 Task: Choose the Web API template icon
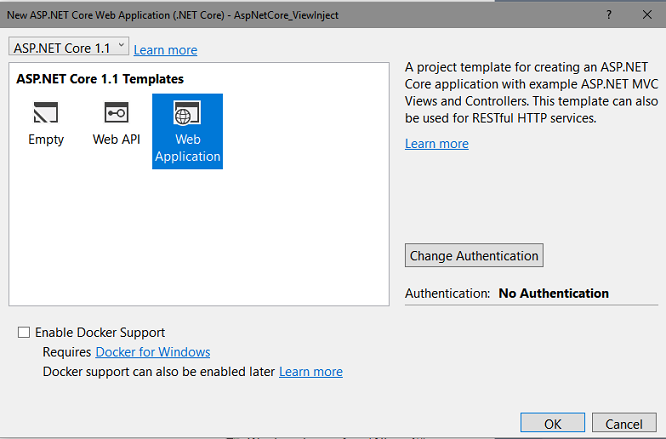coord(116,113)
